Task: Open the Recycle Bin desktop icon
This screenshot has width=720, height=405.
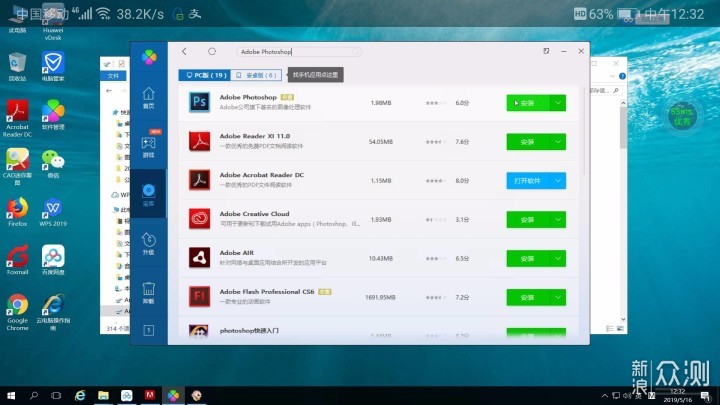Action: pos(17,67)
